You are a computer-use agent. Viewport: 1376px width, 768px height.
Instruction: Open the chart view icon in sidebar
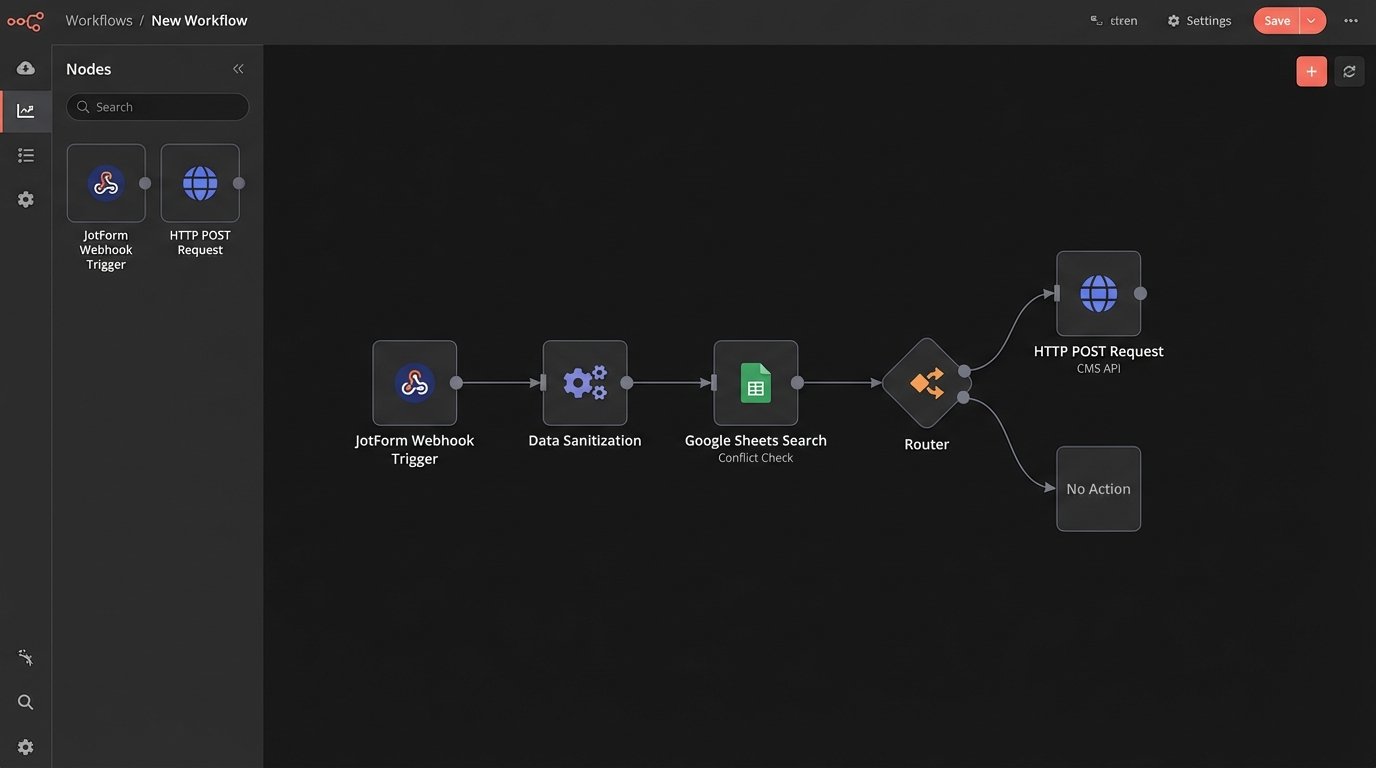(x=26, y=111)
